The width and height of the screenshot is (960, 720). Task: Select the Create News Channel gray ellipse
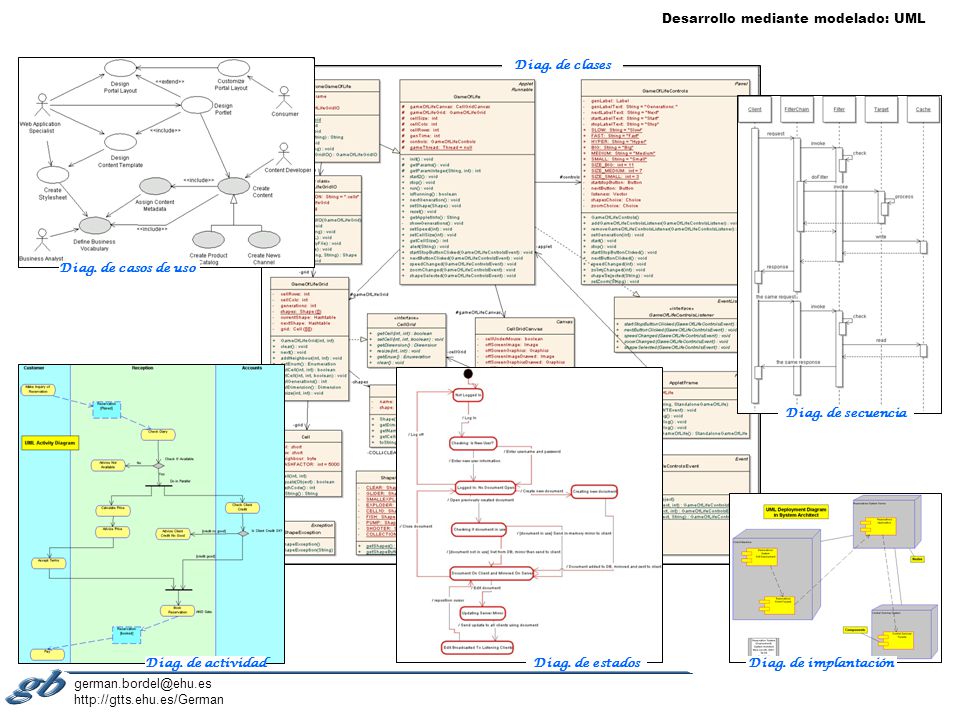[x=264, y=239]
